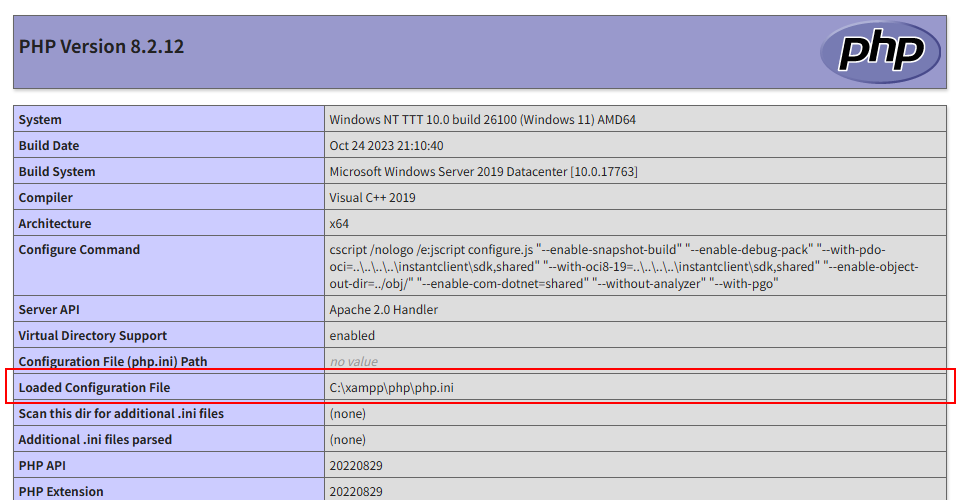Select the Build Date value Oct 24 2023
Image resolution: width=970 pixels, height=500 pixels.
tap(384, 146)
